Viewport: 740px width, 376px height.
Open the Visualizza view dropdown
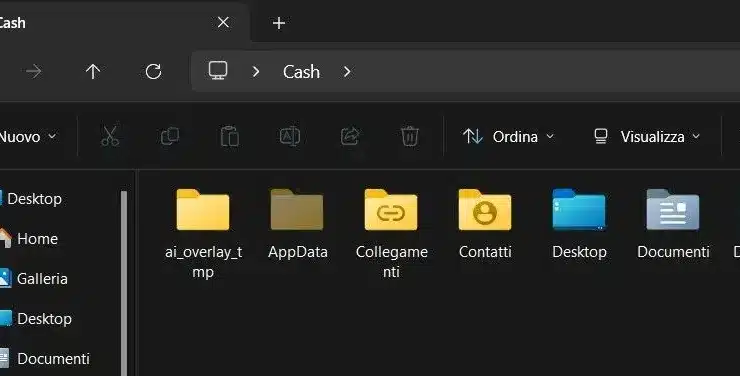647,137
